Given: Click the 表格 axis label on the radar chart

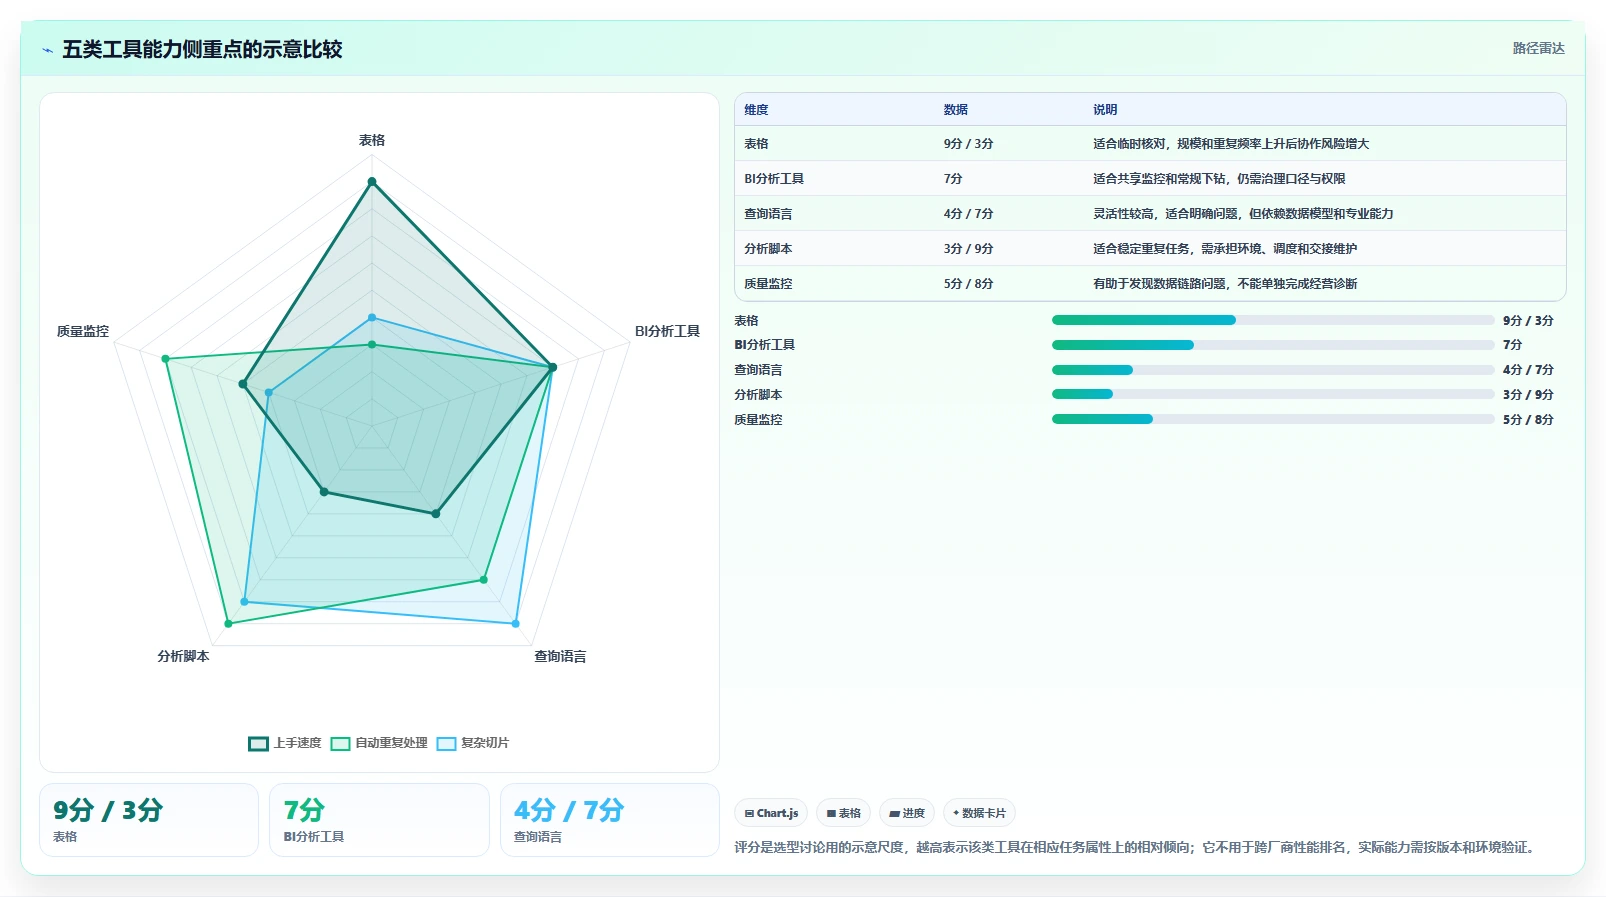Looking at the screenshot, I should click(x=372, y=140).
